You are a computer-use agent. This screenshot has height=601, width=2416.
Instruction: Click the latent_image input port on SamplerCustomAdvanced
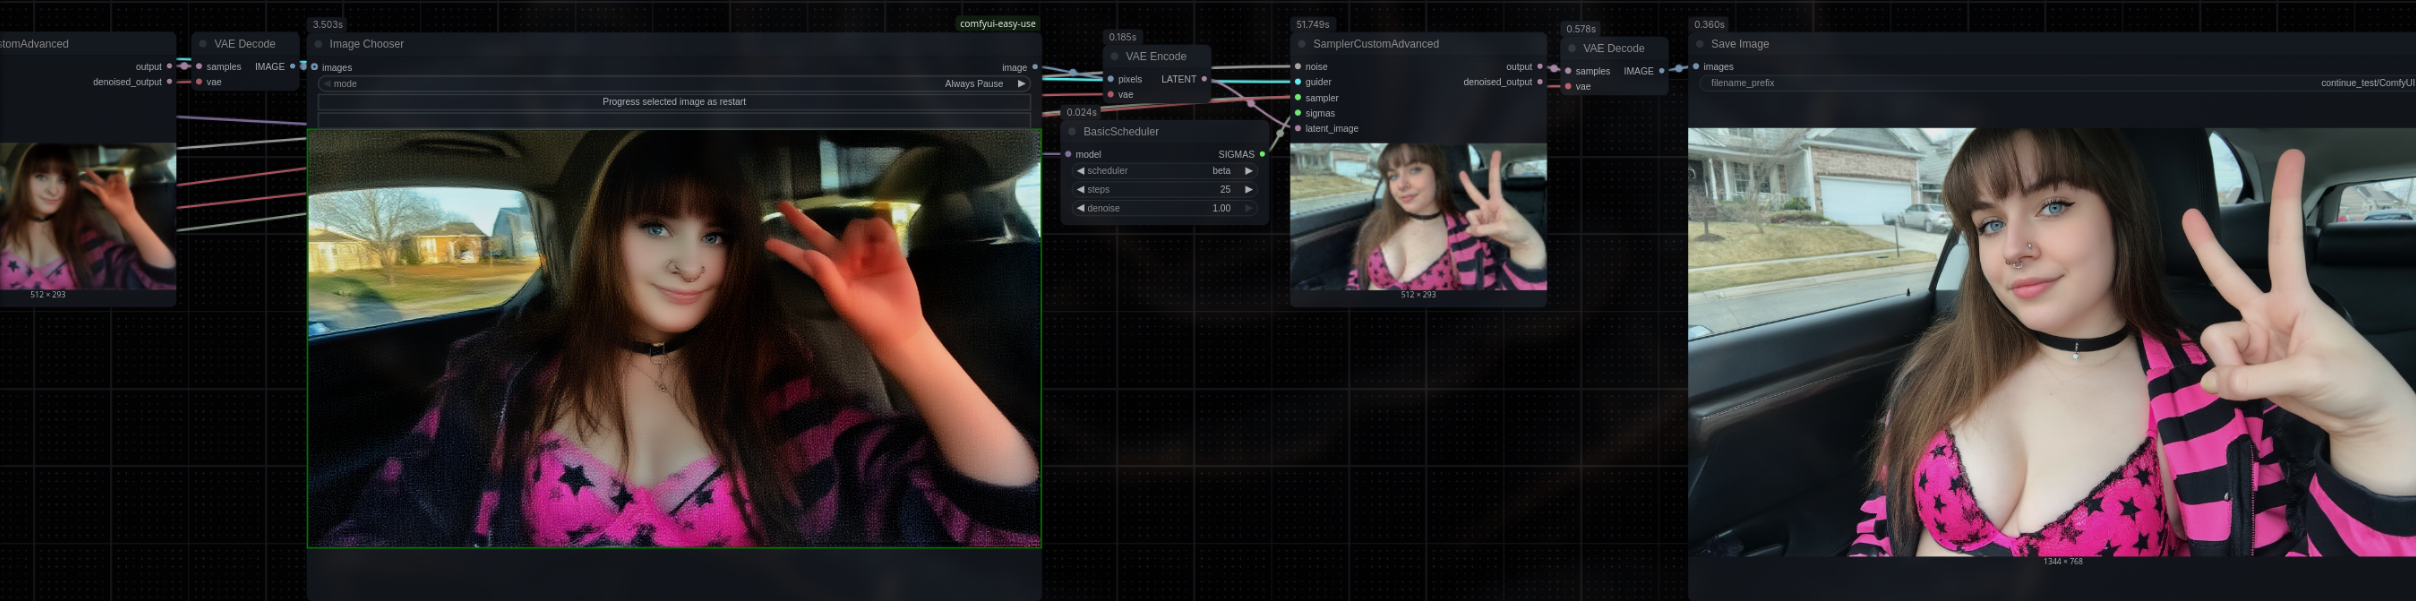1298,128
